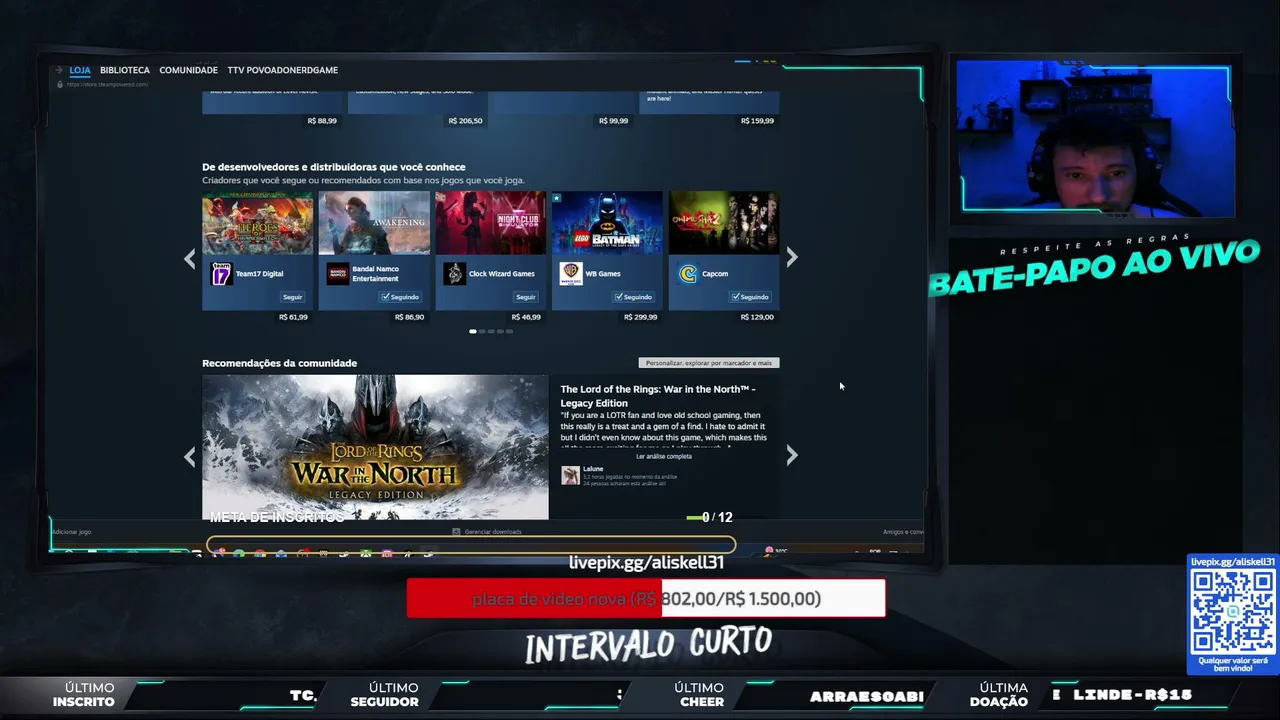This screenshot has height=720, width=1280.
Task: Follow Team17 Digital with the Seguir button
Action: 292,297
